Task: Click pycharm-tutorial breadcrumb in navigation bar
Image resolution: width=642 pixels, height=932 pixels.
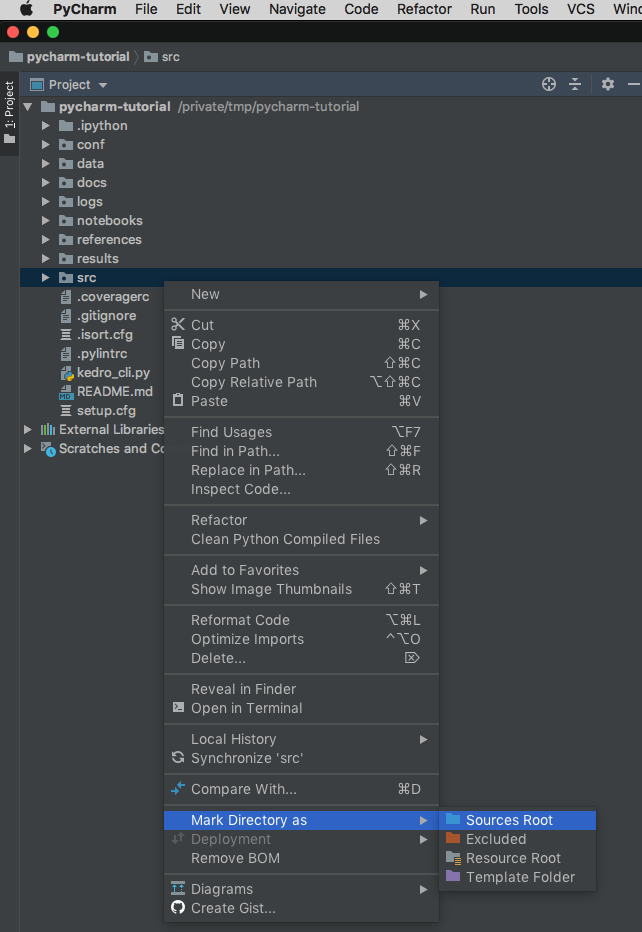Action: [x=77, y=57]
